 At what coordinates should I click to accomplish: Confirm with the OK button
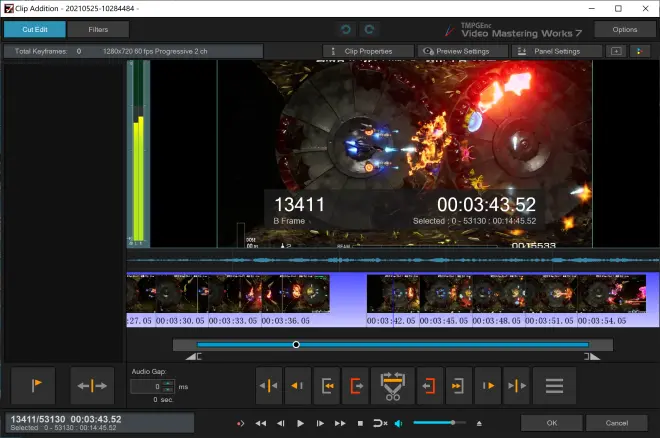(552, 423)
